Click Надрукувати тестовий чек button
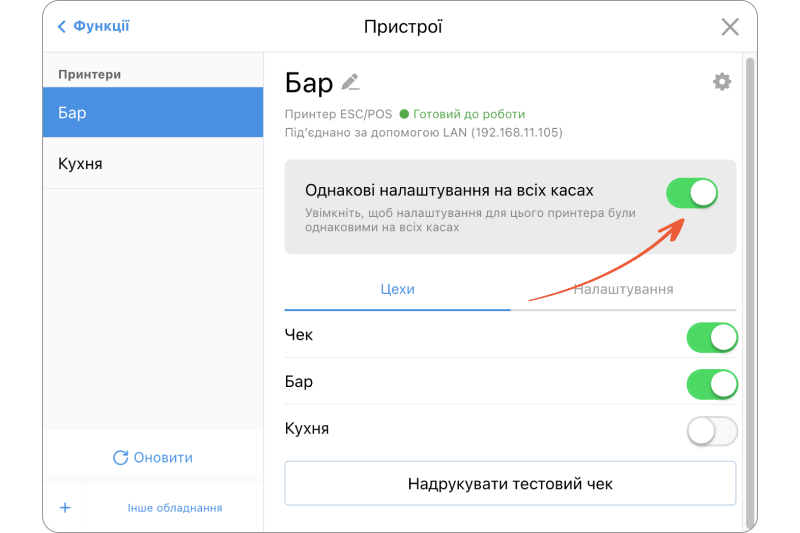 (510, 484)
